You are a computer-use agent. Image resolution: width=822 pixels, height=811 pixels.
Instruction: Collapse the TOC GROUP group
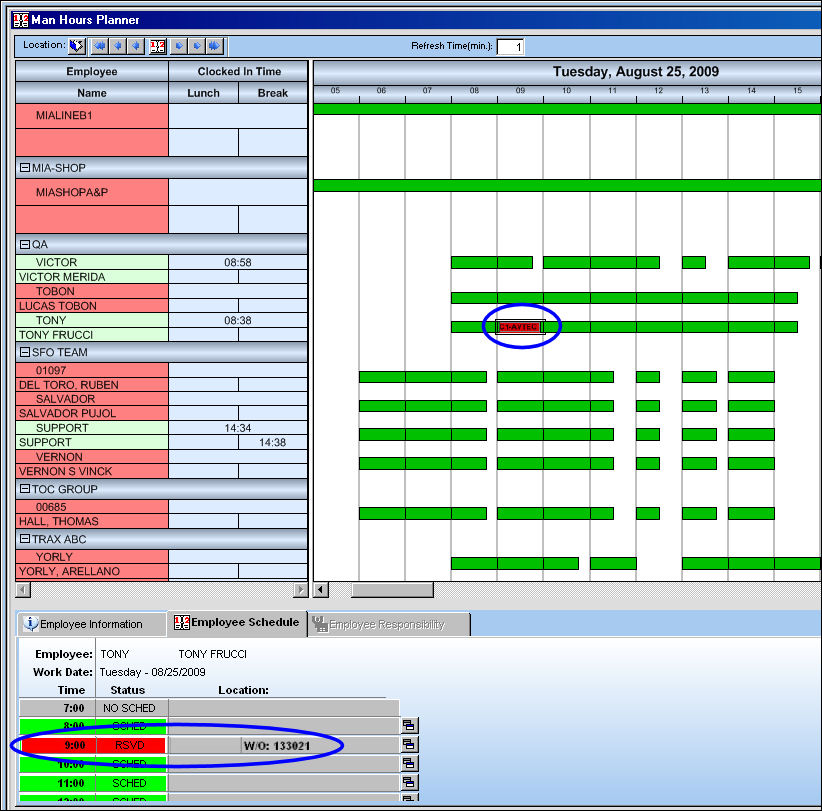coord(25,489)
